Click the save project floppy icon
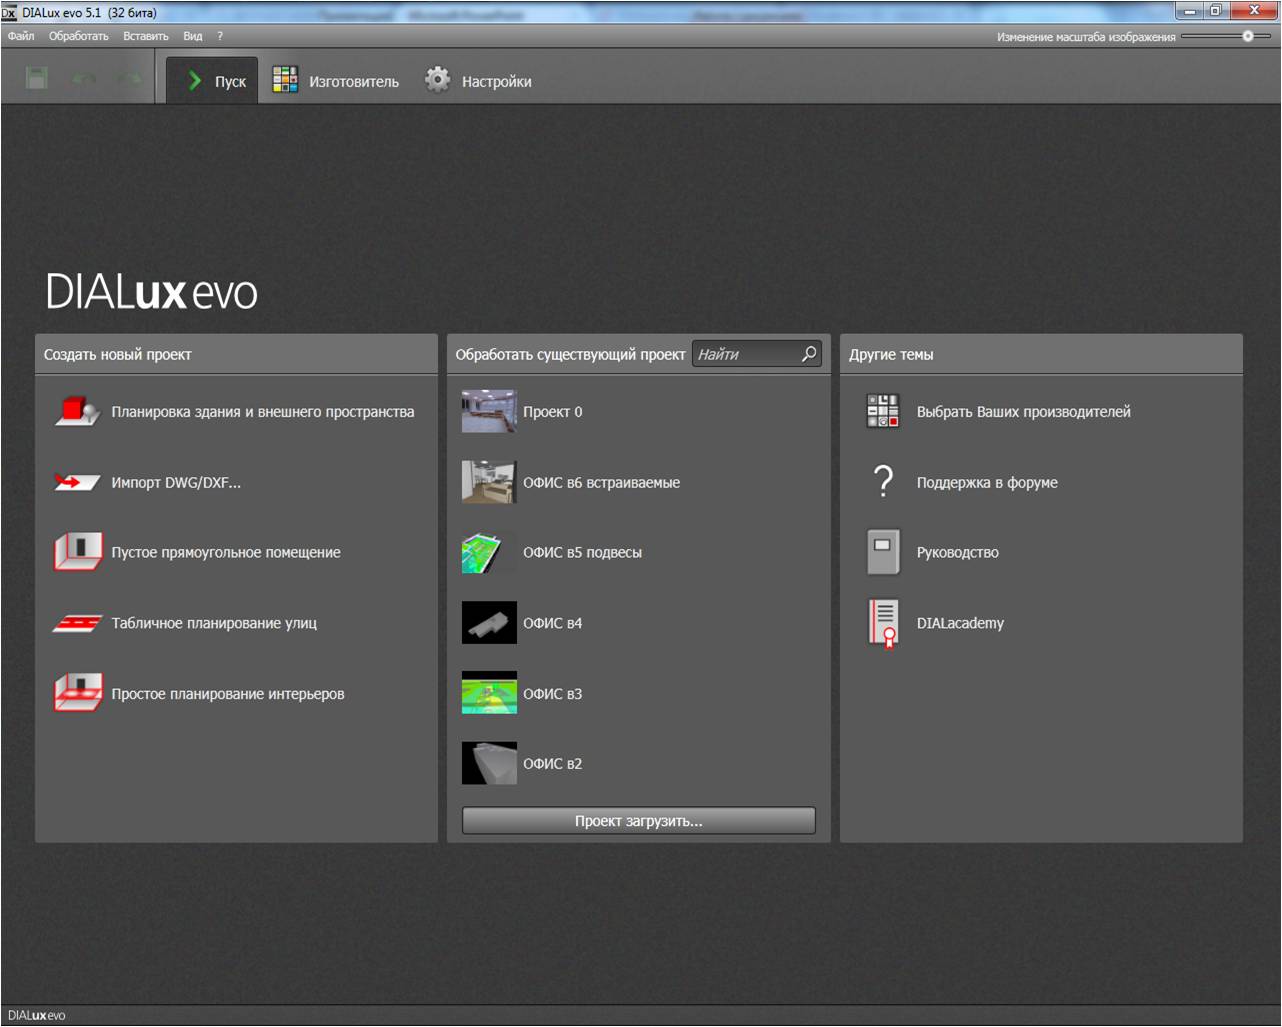Image resolution: width=1282 pixels, height=1027 pixels. (37, 78)
